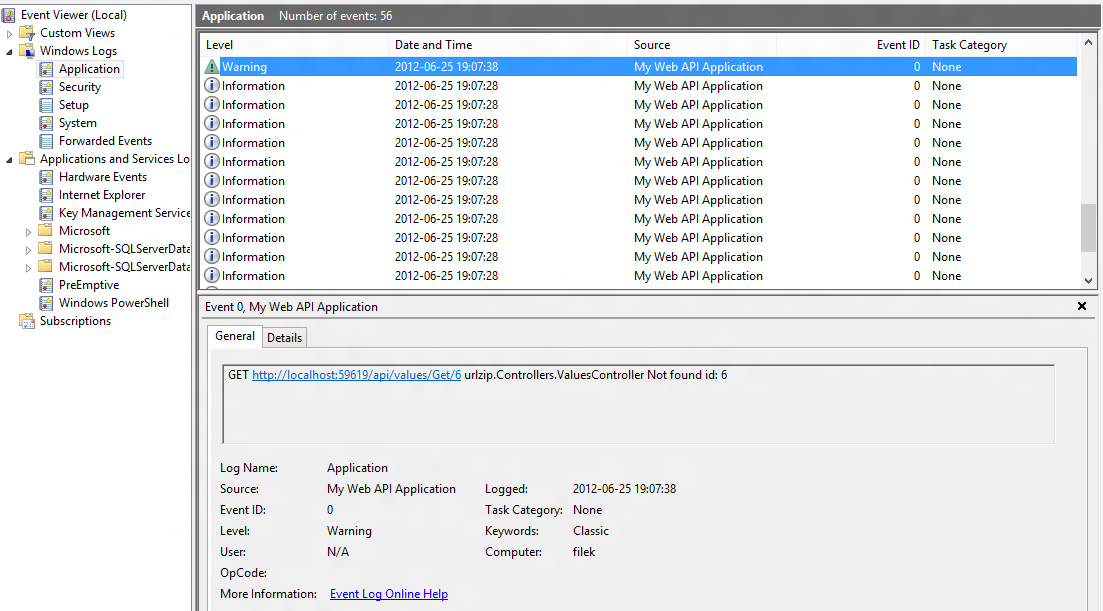Click the warning row's 2012-06-25 19:07:38 timestamp

click(x=446, y=67)
